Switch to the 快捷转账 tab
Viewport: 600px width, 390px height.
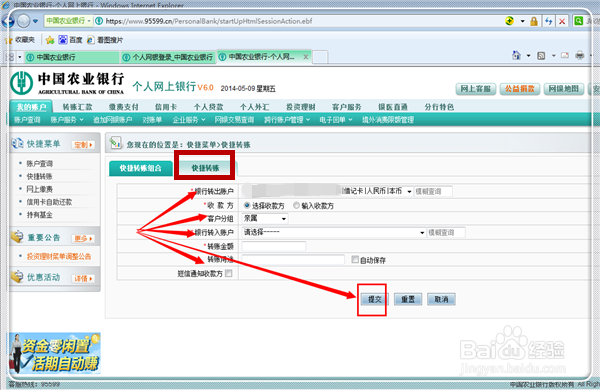tap(205, 168)
